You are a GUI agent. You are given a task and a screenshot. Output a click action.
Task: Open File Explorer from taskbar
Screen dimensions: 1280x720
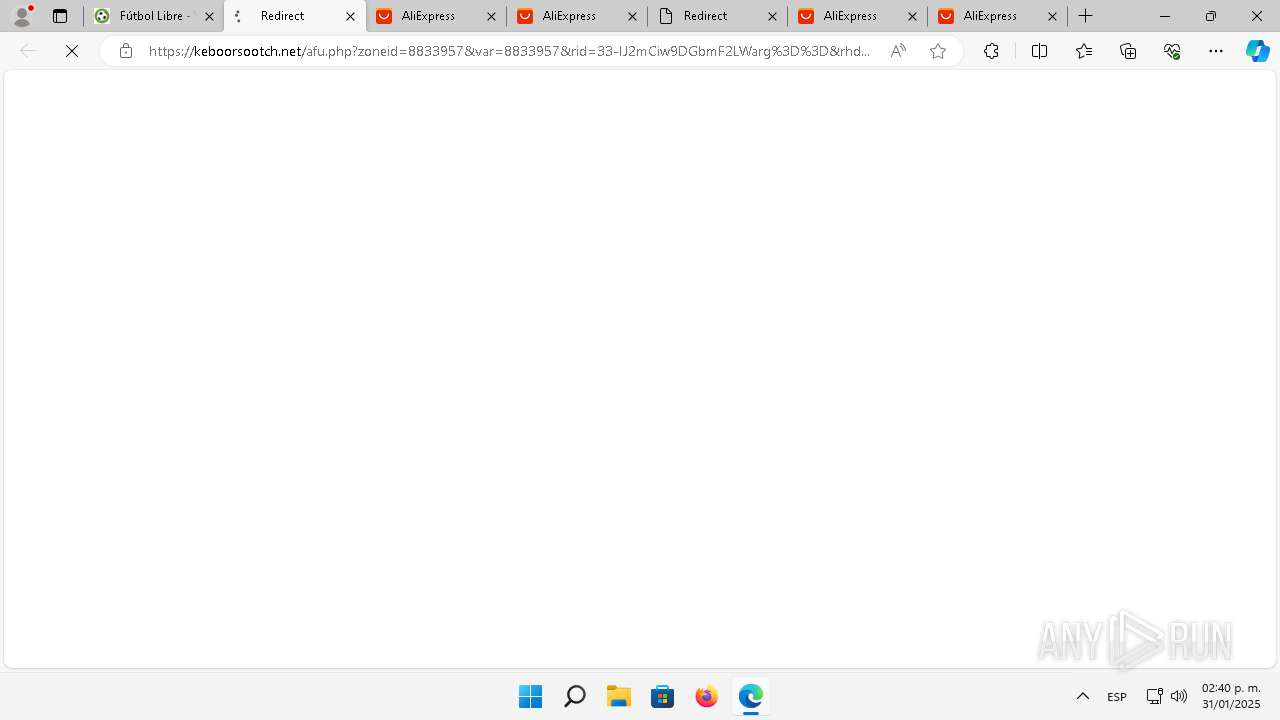point(618,696)
